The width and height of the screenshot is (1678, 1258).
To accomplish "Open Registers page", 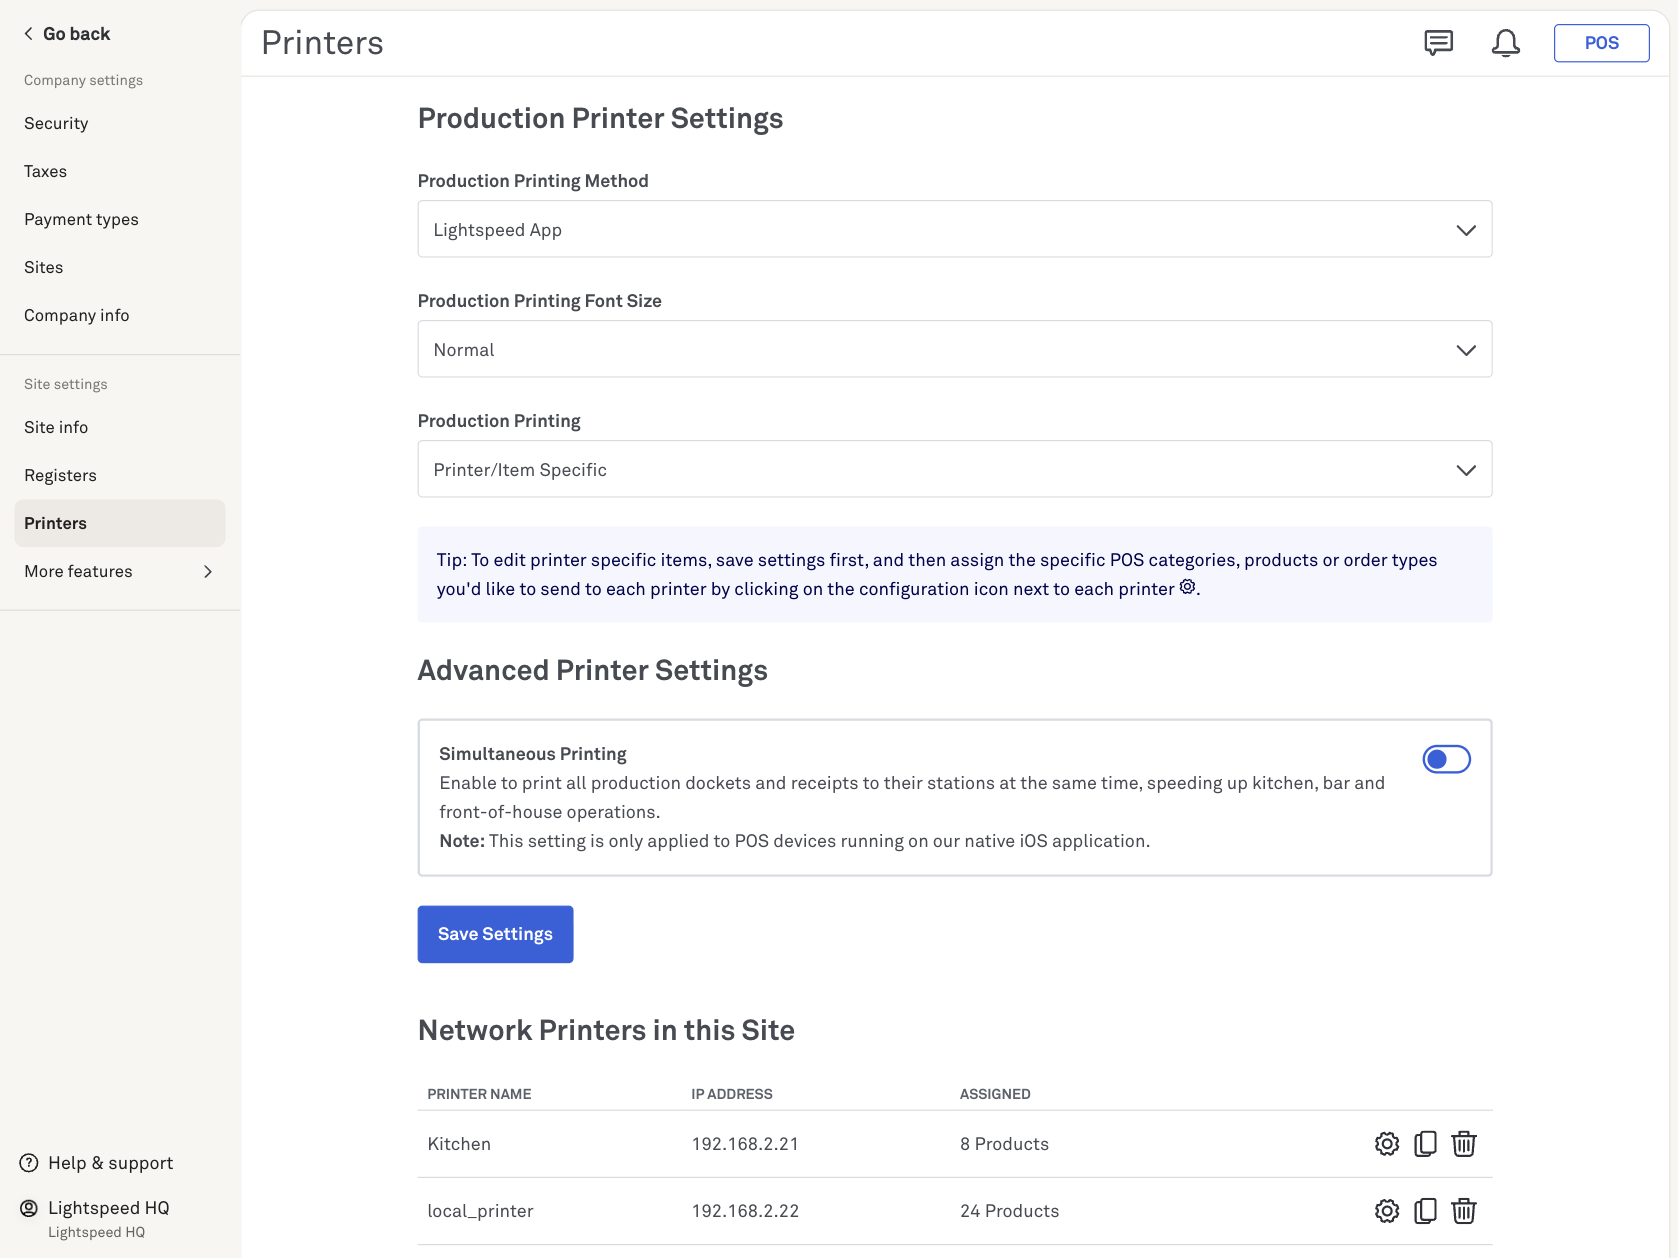I will [x=60, y=475].
